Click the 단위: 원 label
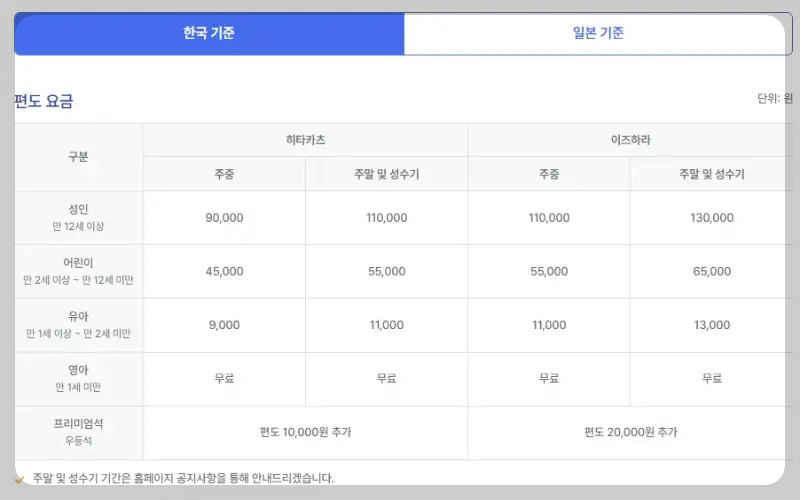 point(774,98)
